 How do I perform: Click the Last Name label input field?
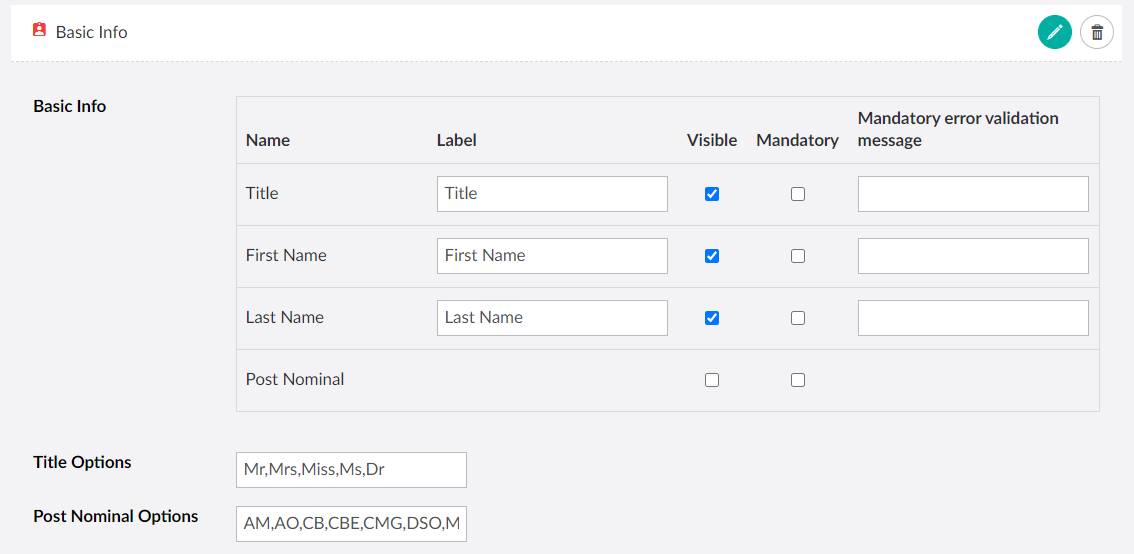pyautogui.click(x=552, y=318)
